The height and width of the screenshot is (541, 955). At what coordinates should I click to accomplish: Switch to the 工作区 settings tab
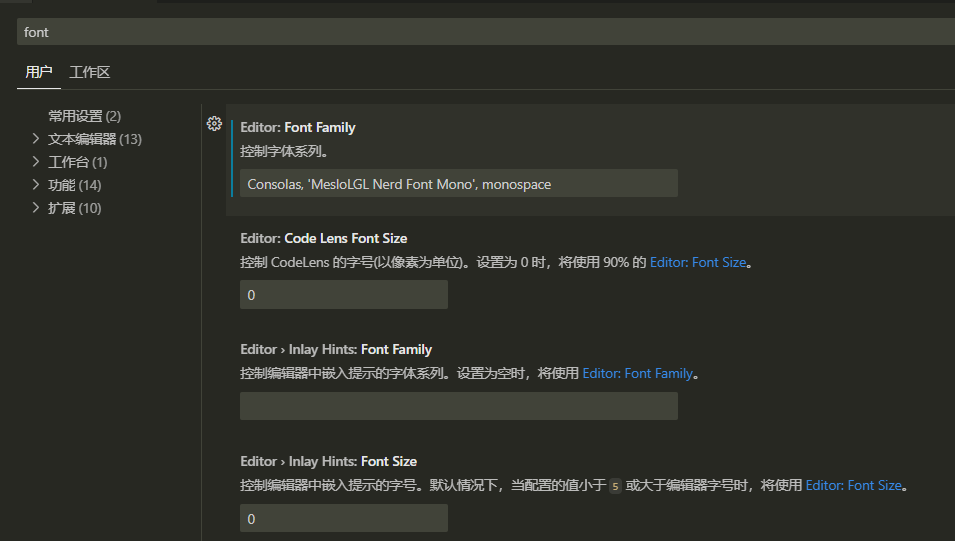90,72
